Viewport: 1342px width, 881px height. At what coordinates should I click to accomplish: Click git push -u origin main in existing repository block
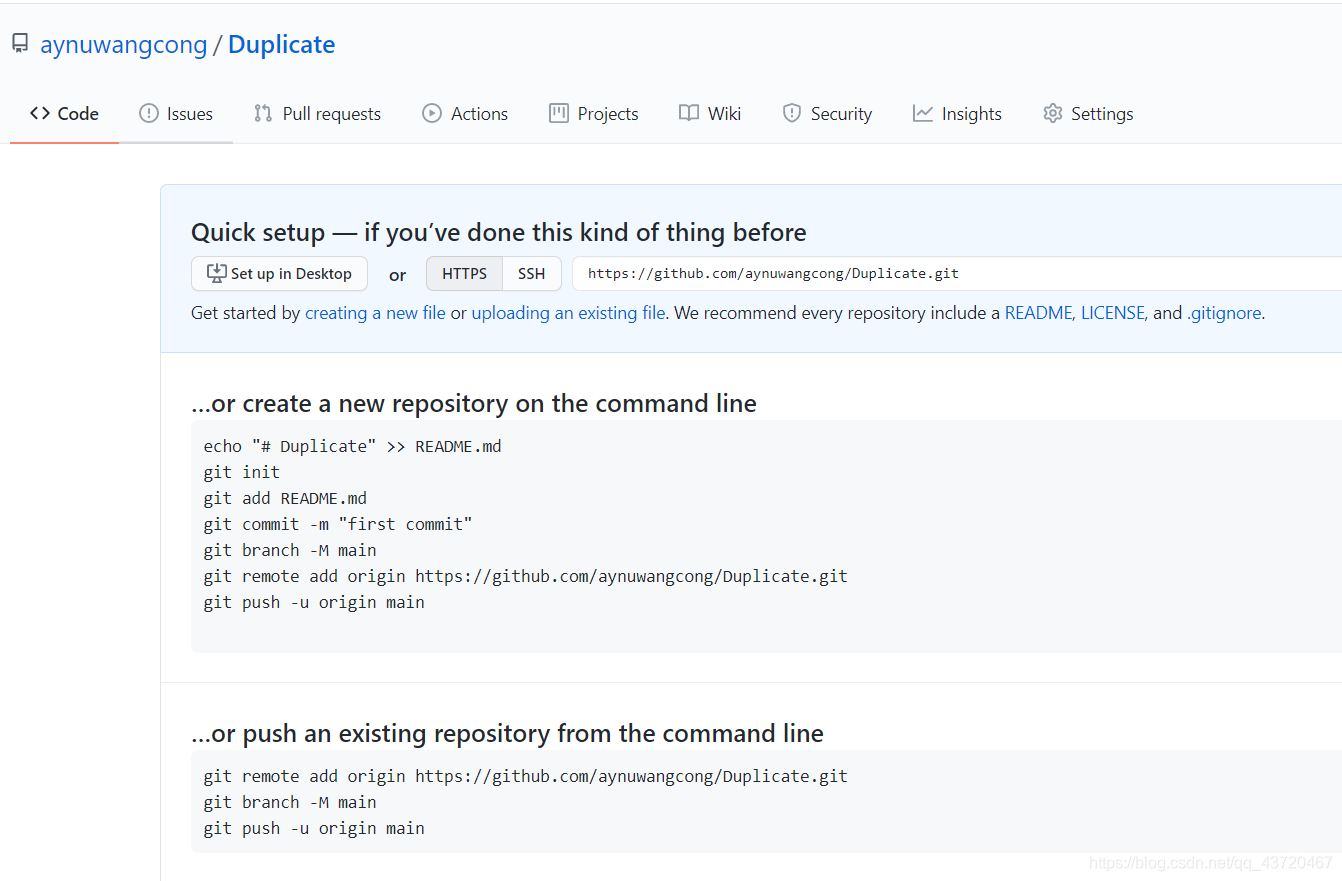coord(314,828)
